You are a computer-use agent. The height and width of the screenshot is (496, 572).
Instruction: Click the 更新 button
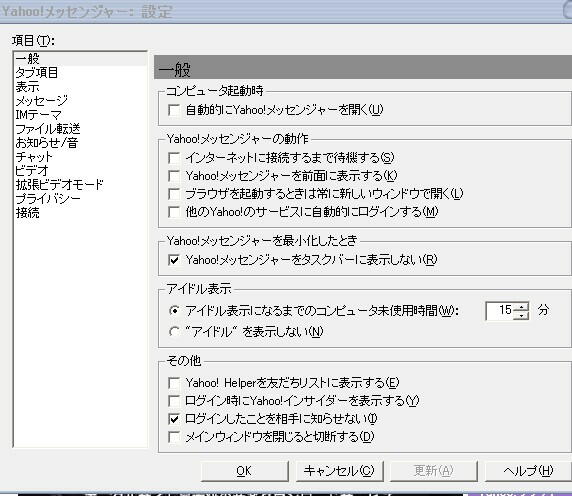point(434,471)
